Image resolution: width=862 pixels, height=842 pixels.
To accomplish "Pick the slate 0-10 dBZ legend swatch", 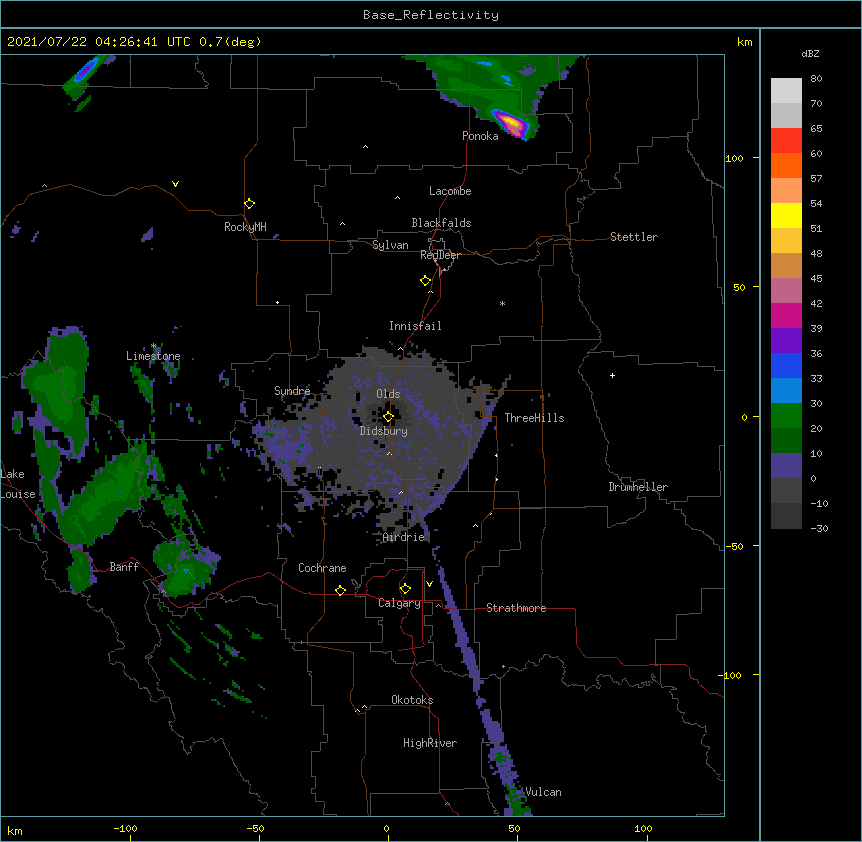I will pos(786,466).
